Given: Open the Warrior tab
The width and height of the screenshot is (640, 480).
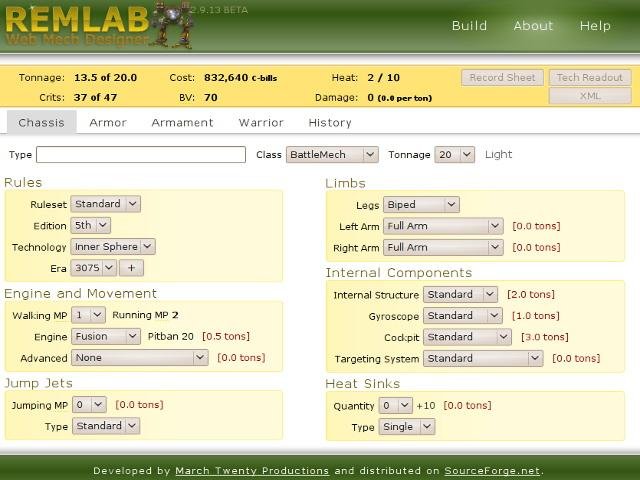Looking at the screenshot, I should pyautogui.click(x=261, y=123).
